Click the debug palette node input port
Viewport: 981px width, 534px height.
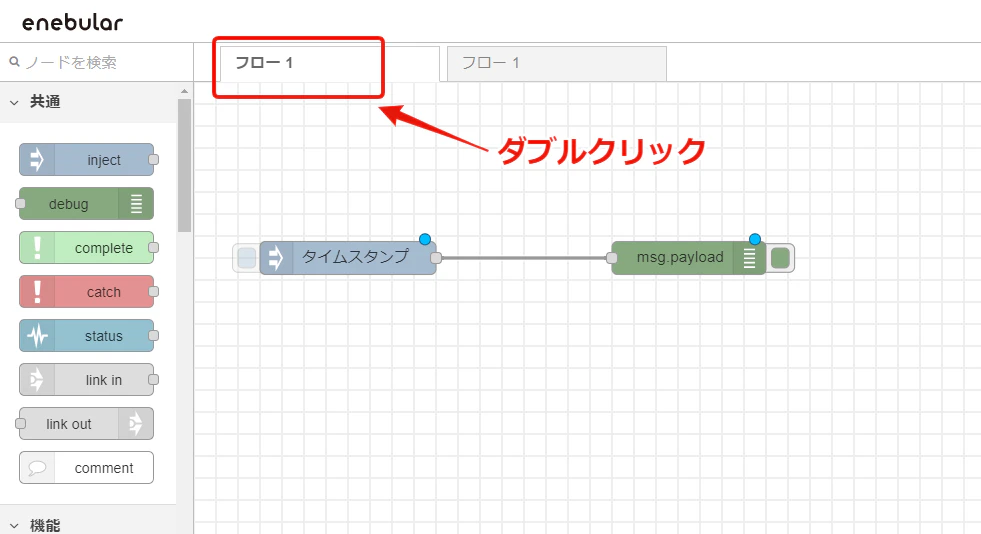(20, 203)
